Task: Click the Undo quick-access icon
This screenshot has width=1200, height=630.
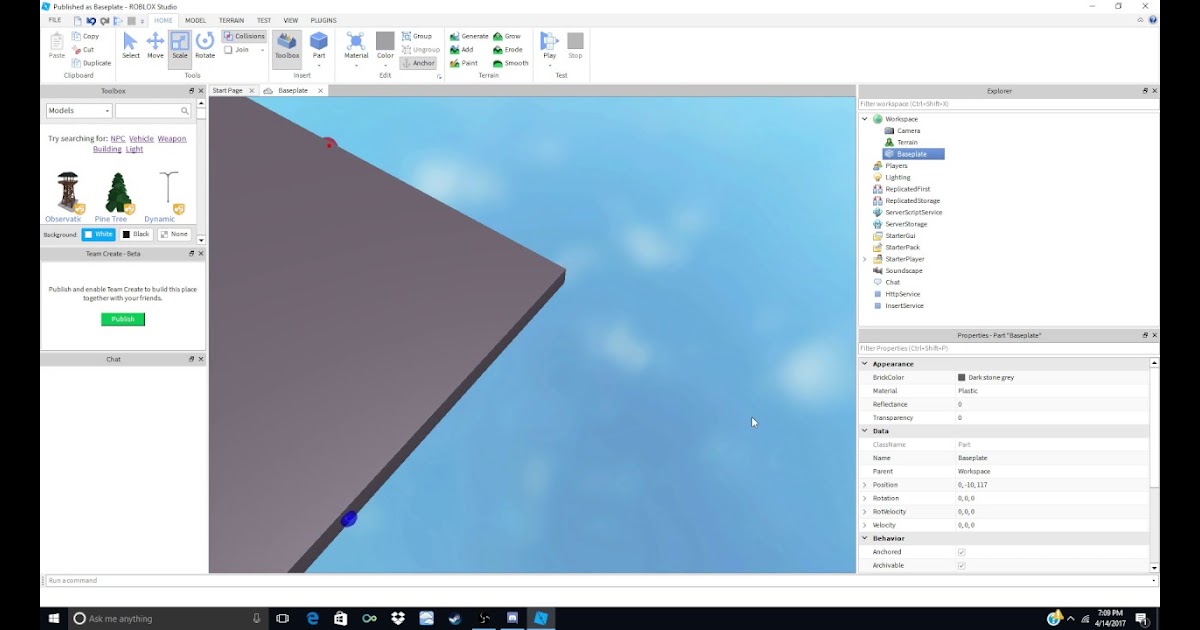Action: (x=91, y=20)
